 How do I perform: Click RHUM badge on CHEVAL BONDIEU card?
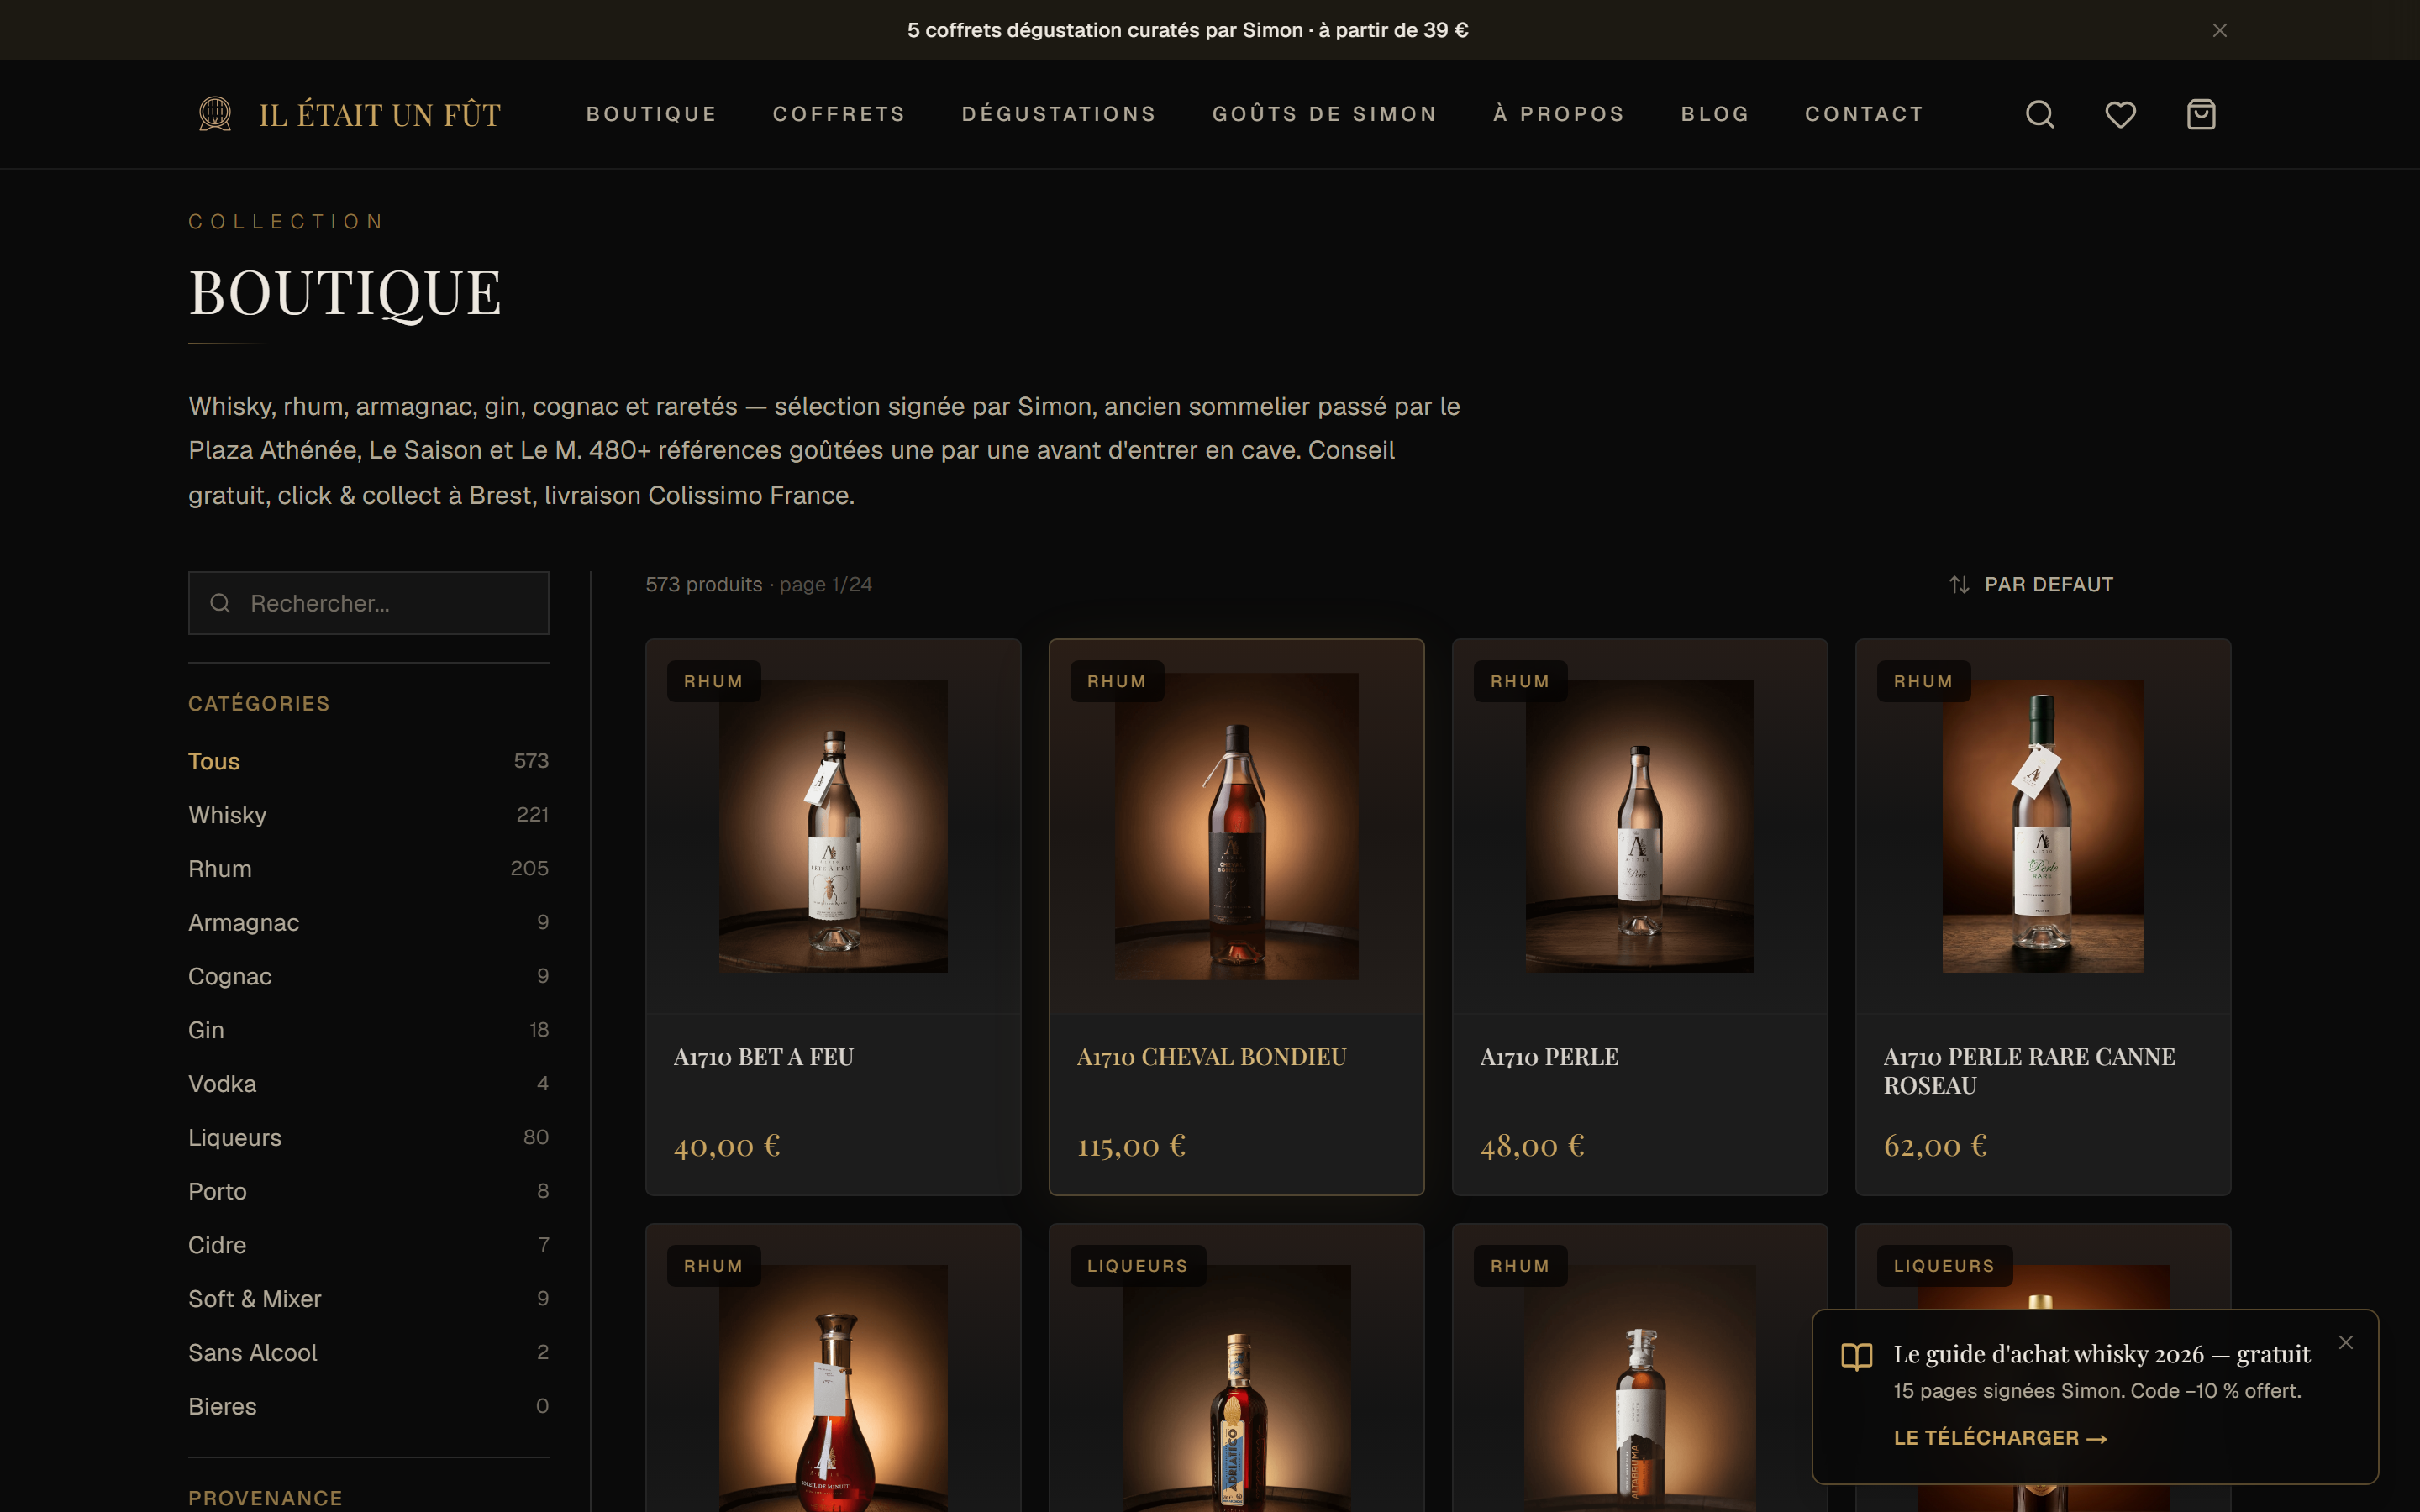(1116, 681)
